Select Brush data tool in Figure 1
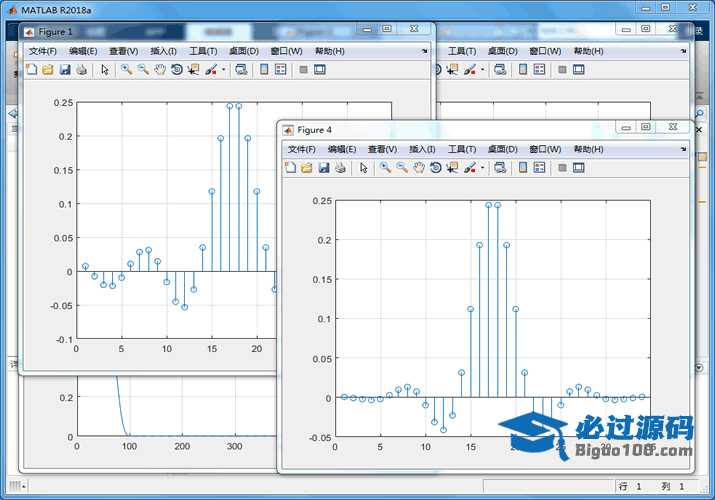 [211, 69]
